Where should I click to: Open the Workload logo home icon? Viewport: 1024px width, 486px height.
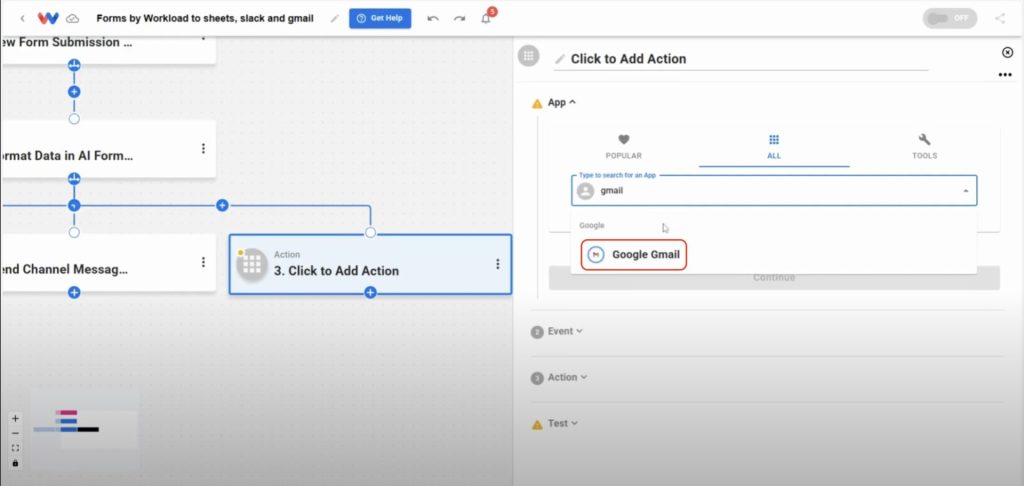(x=48, y=18)
